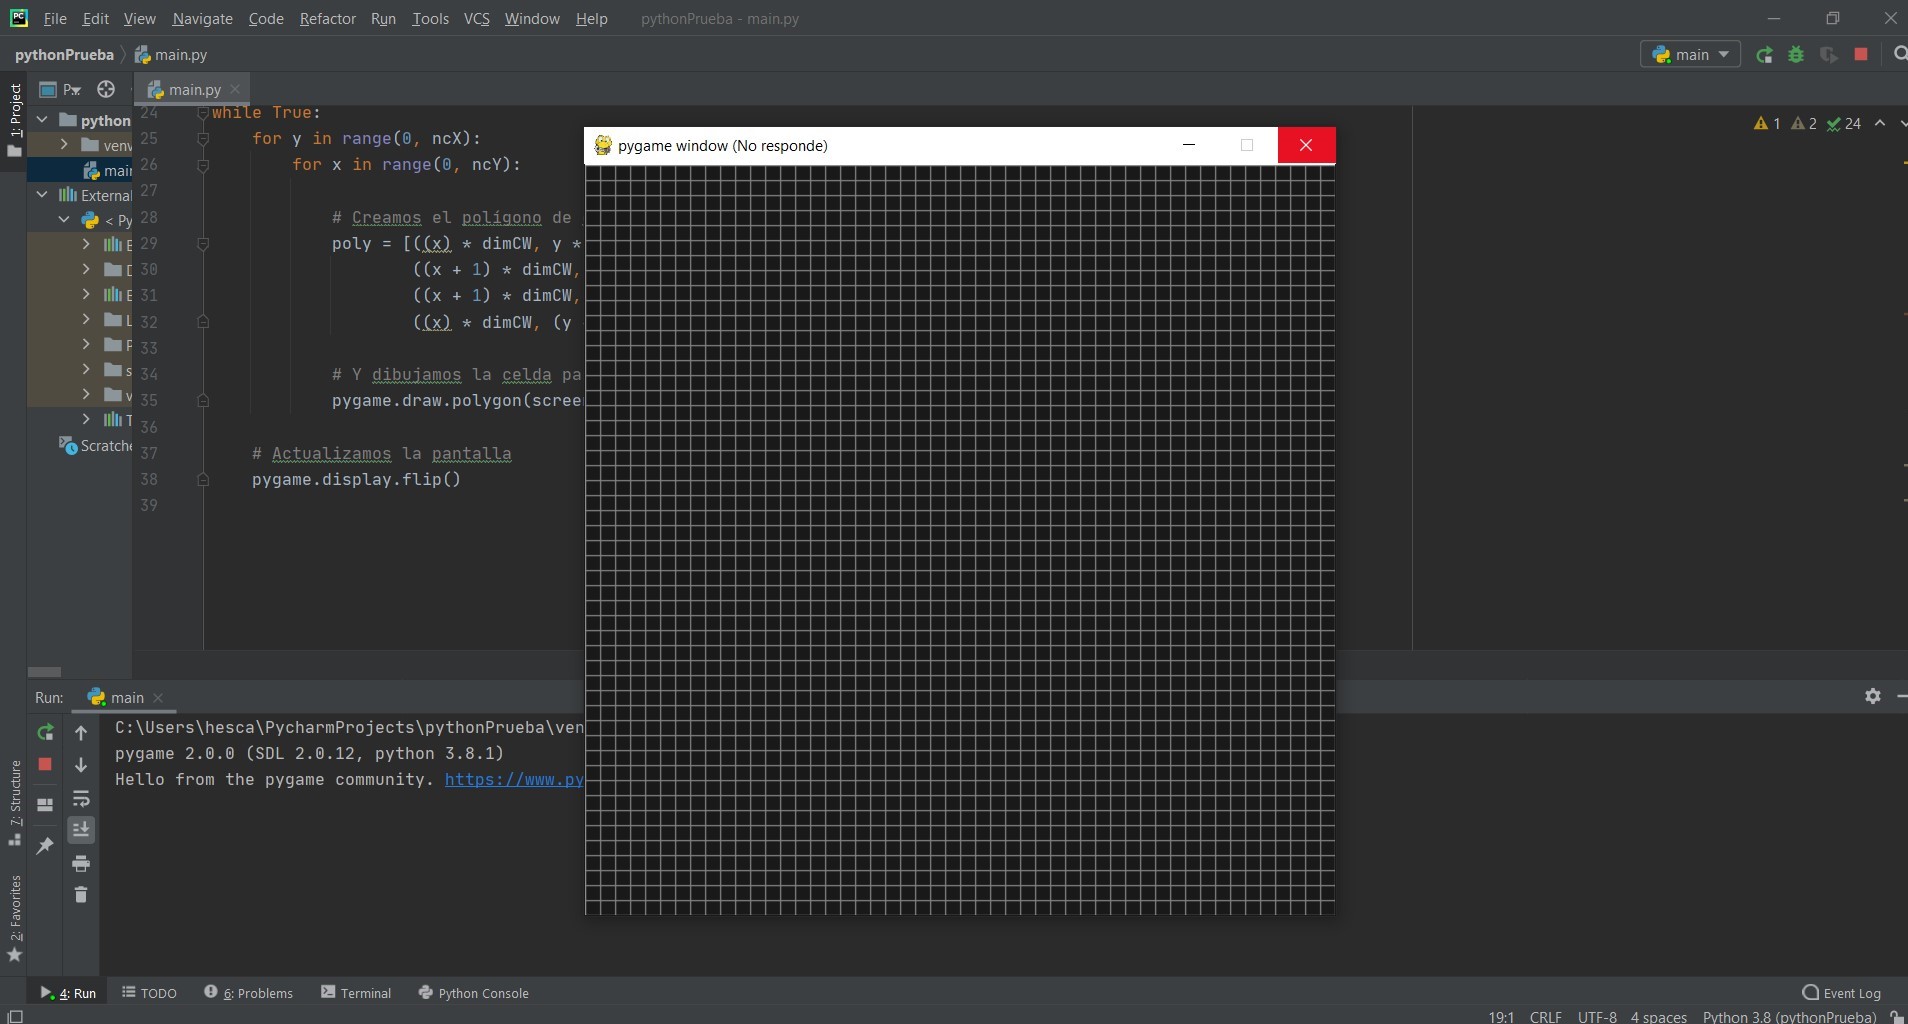
Task: Jump up the stack trace with the up arrow
Action: pos(81,732)
